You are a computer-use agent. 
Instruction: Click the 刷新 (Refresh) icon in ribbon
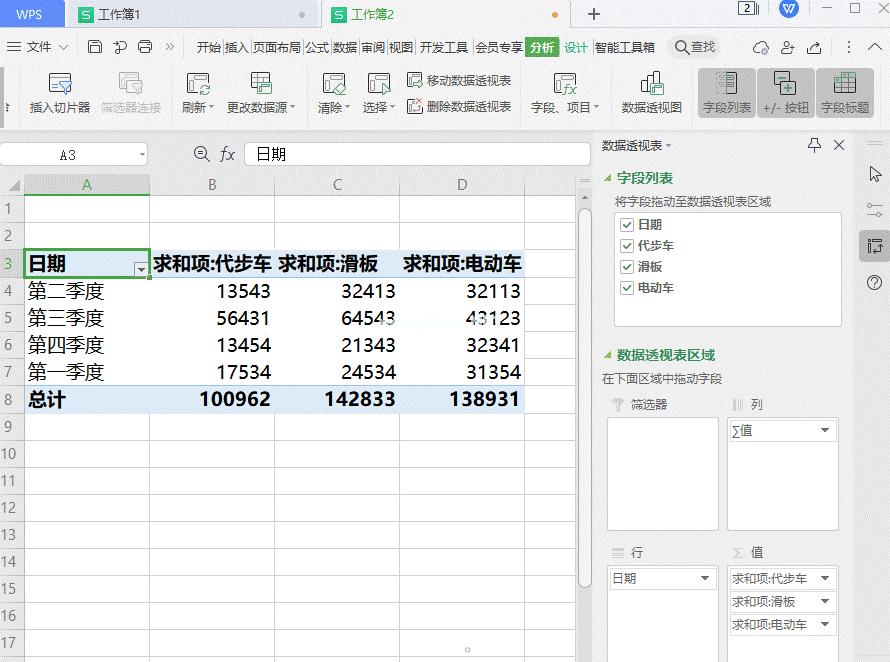coord(197,84)
